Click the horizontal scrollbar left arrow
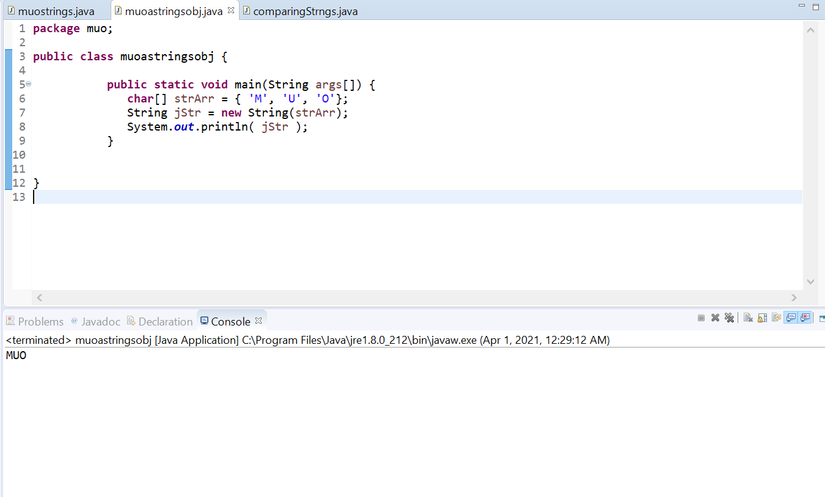 pyautogui.click(x=39, y=298)
